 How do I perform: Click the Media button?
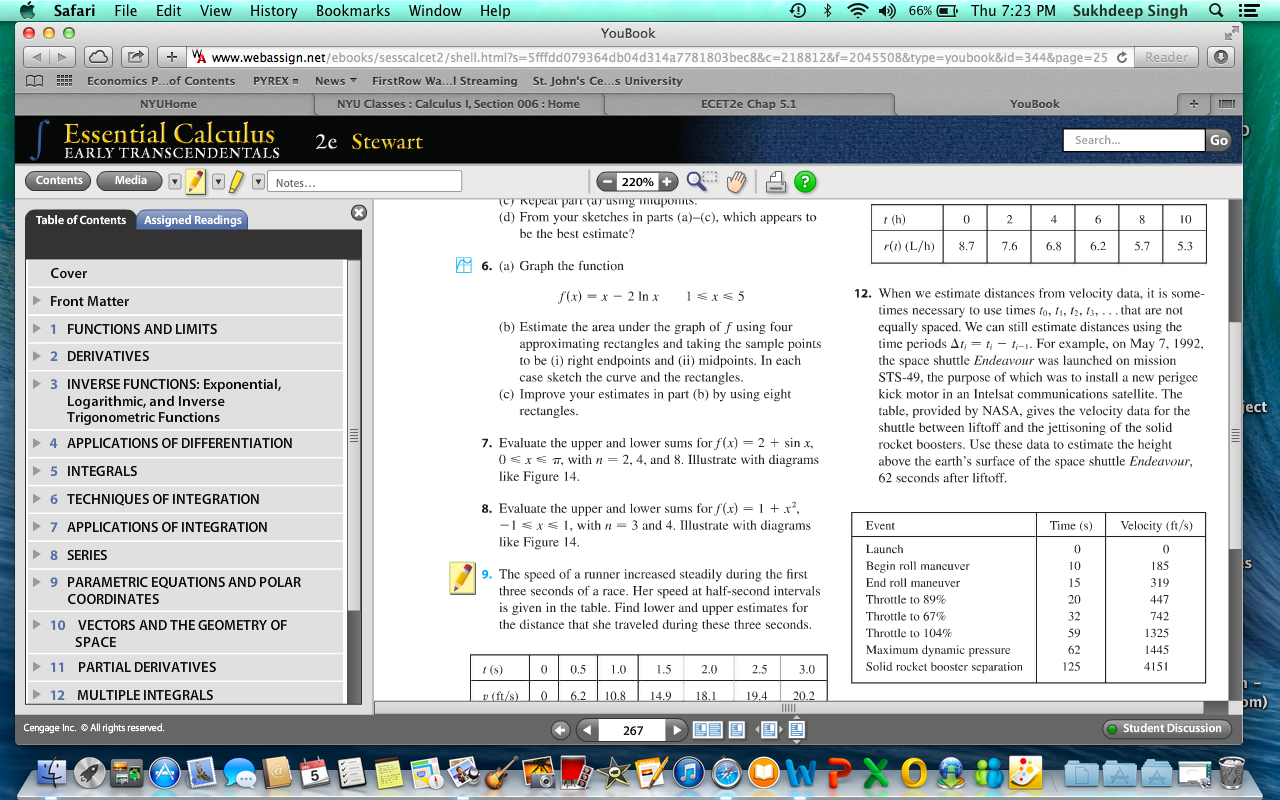(131, 181)
